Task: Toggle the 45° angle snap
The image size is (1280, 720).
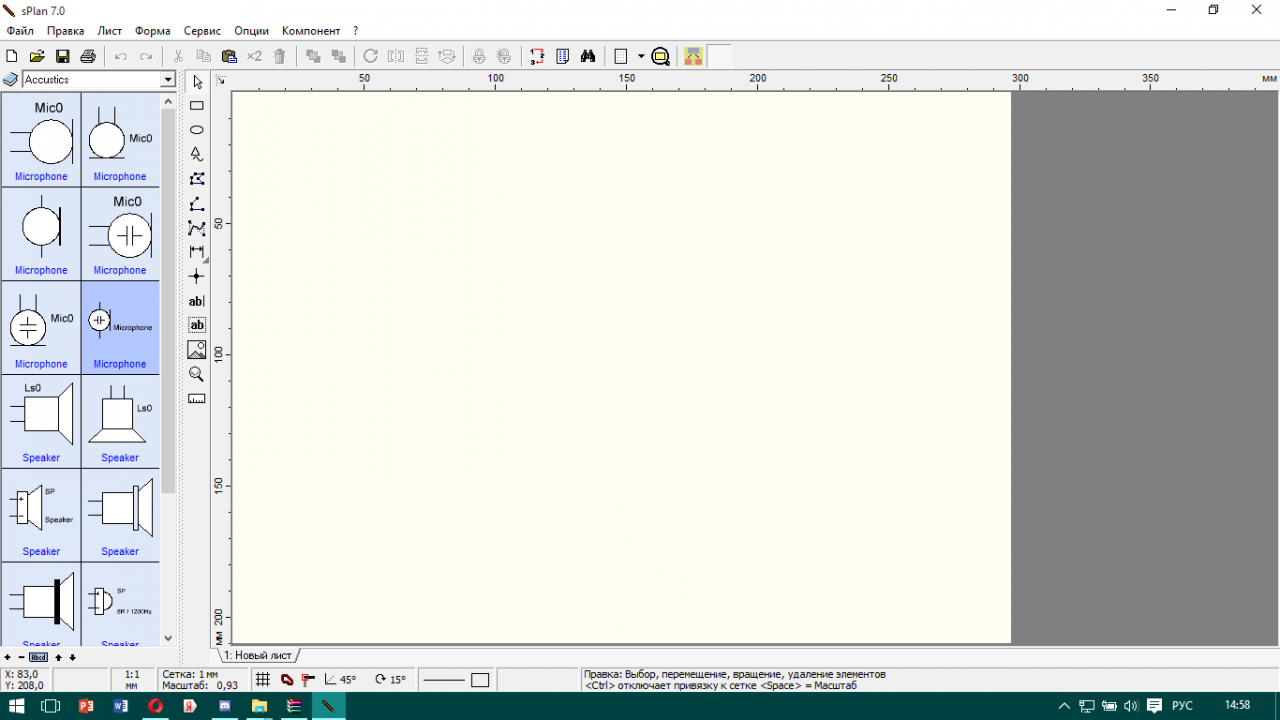Action: pos(340,680)
